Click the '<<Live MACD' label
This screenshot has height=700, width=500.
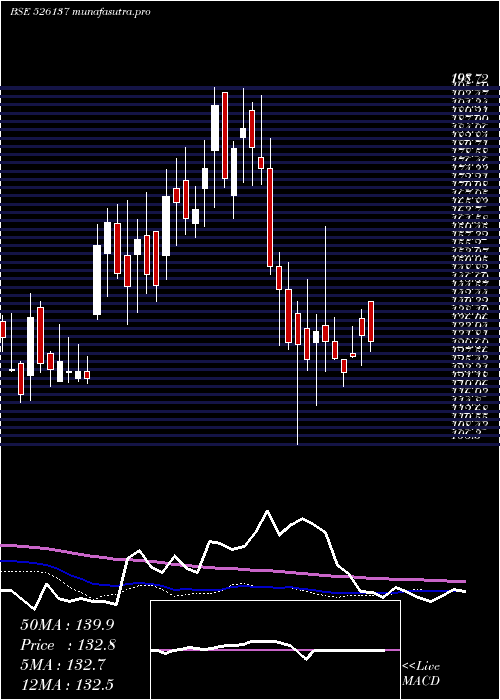click(x=421, y=674)
